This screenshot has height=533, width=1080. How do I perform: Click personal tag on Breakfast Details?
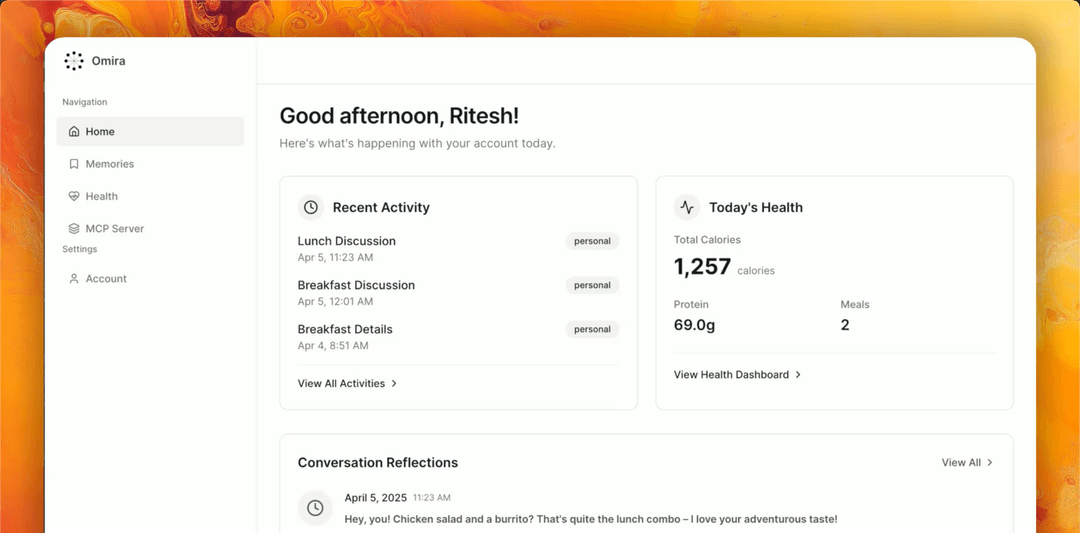(x=592, y=329)
